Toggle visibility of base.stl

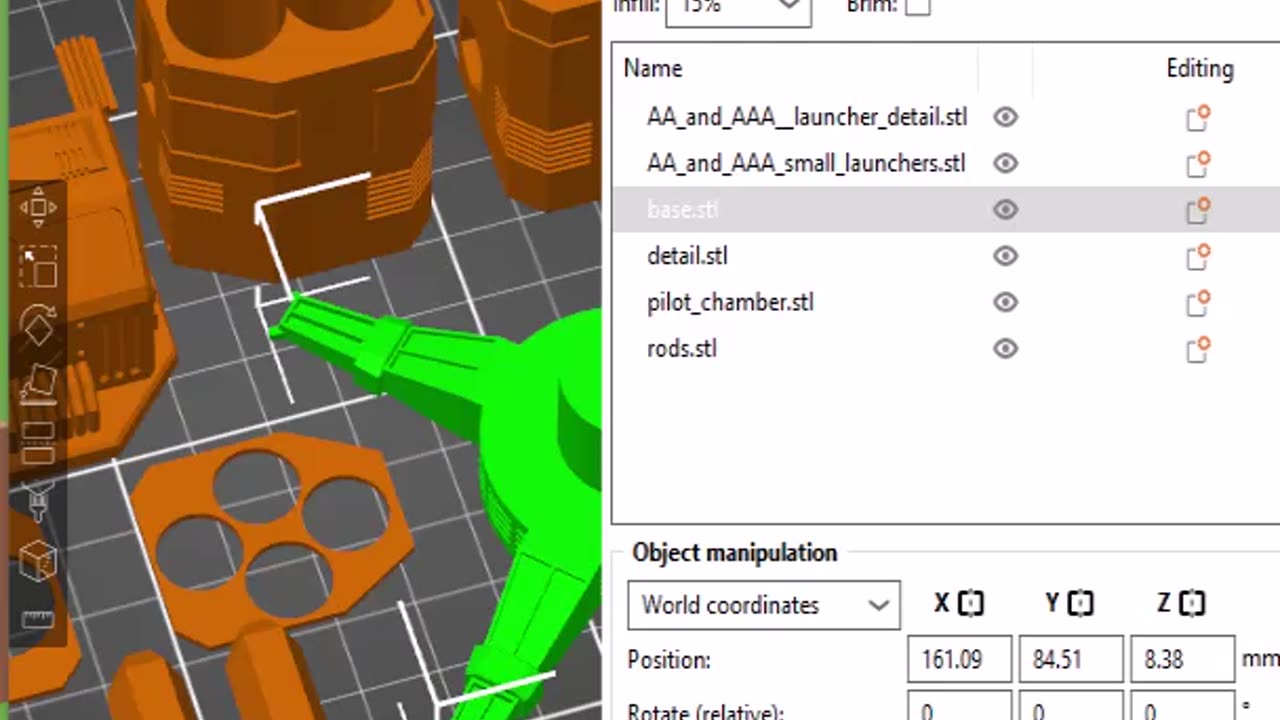[x=1005, y=210]
